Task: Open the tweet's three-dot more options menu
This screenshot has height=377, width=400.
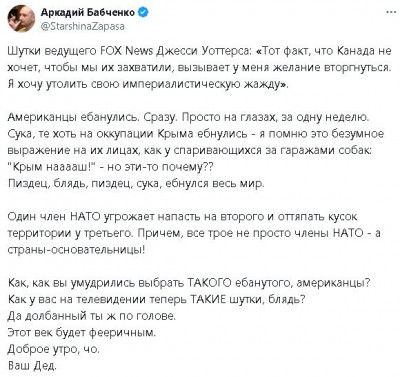Action: coord(391,12)
